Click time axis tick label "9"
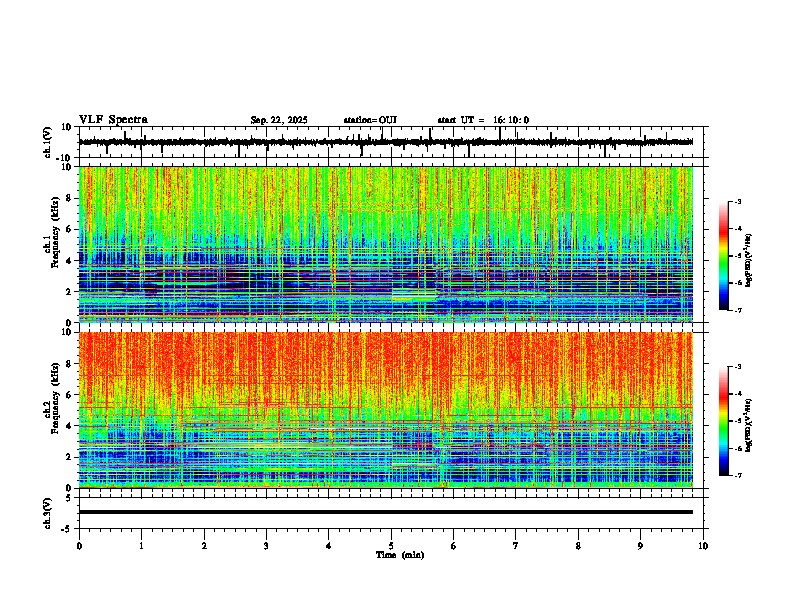Image resolution: width=792 pixels, height=612 pixels. point(640,546)
